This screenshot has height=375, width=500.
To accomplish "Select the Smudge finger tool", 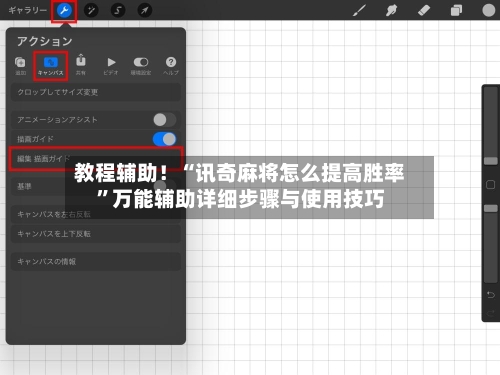I will (391, 10).
